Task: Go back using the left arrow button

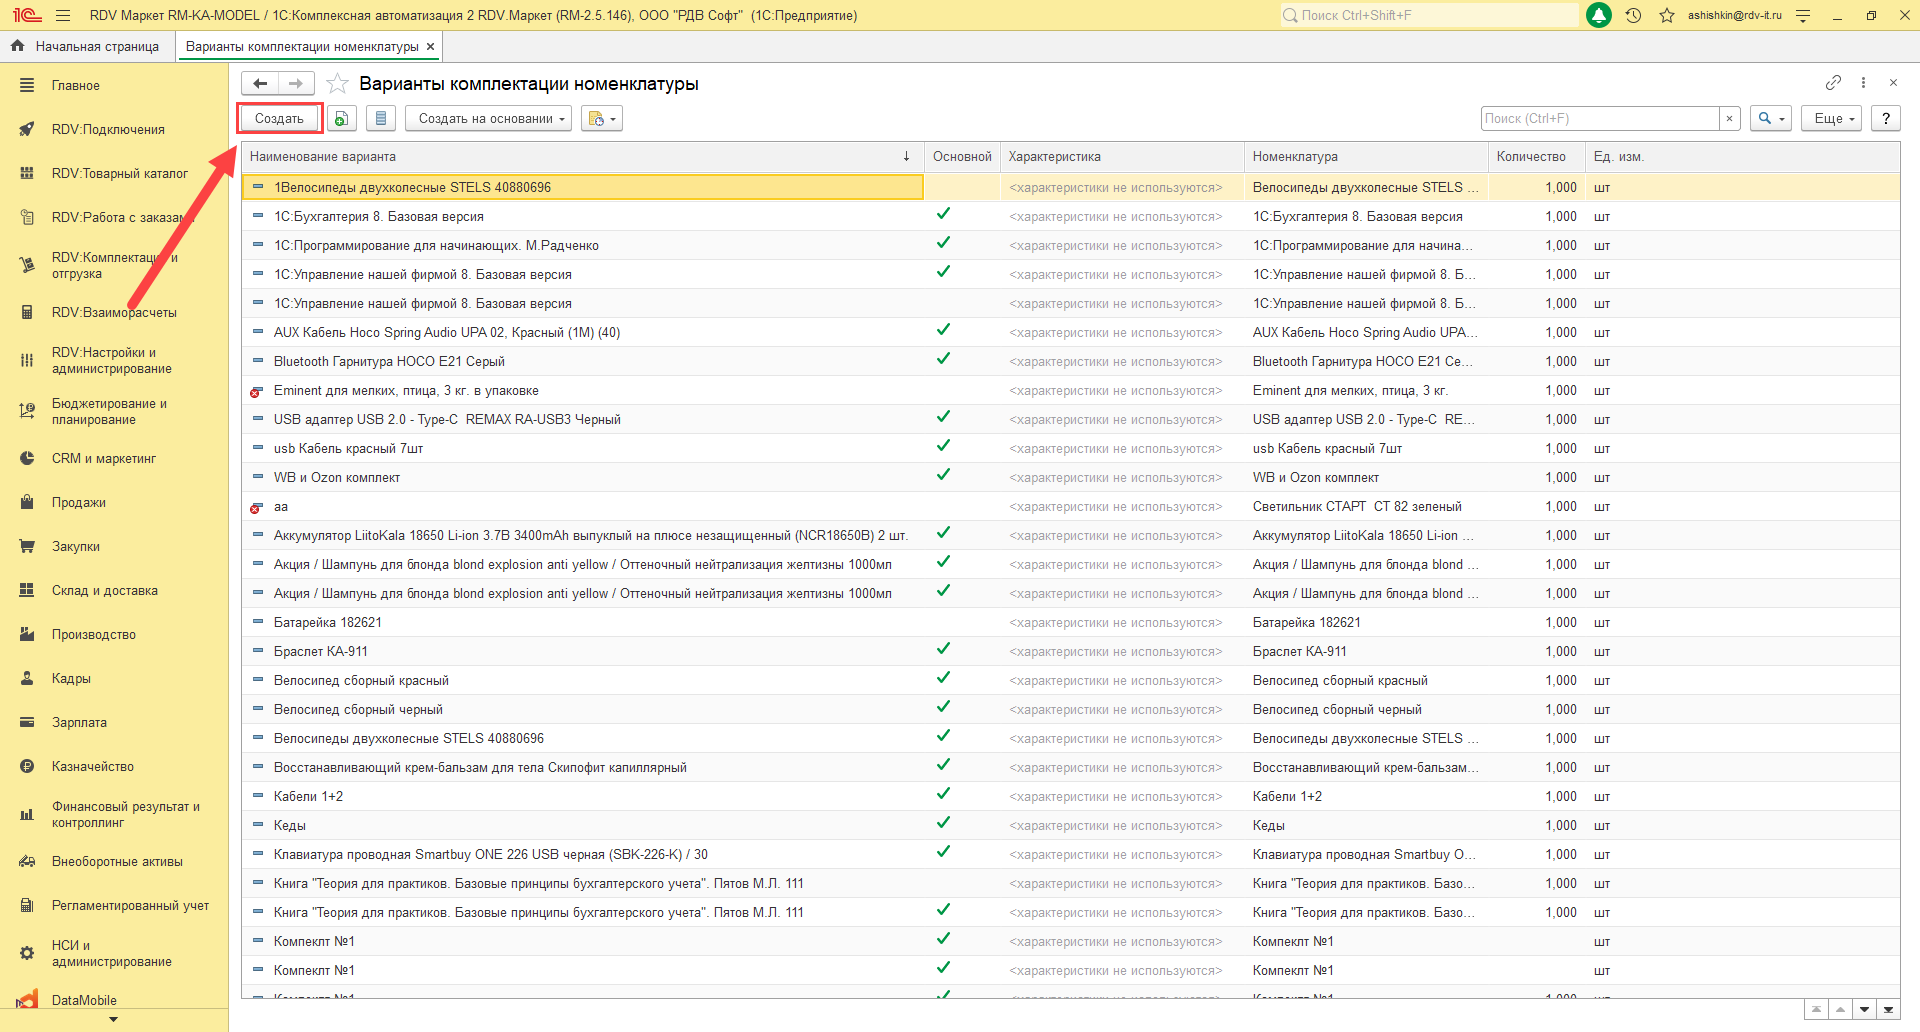Action: point(260,84)
